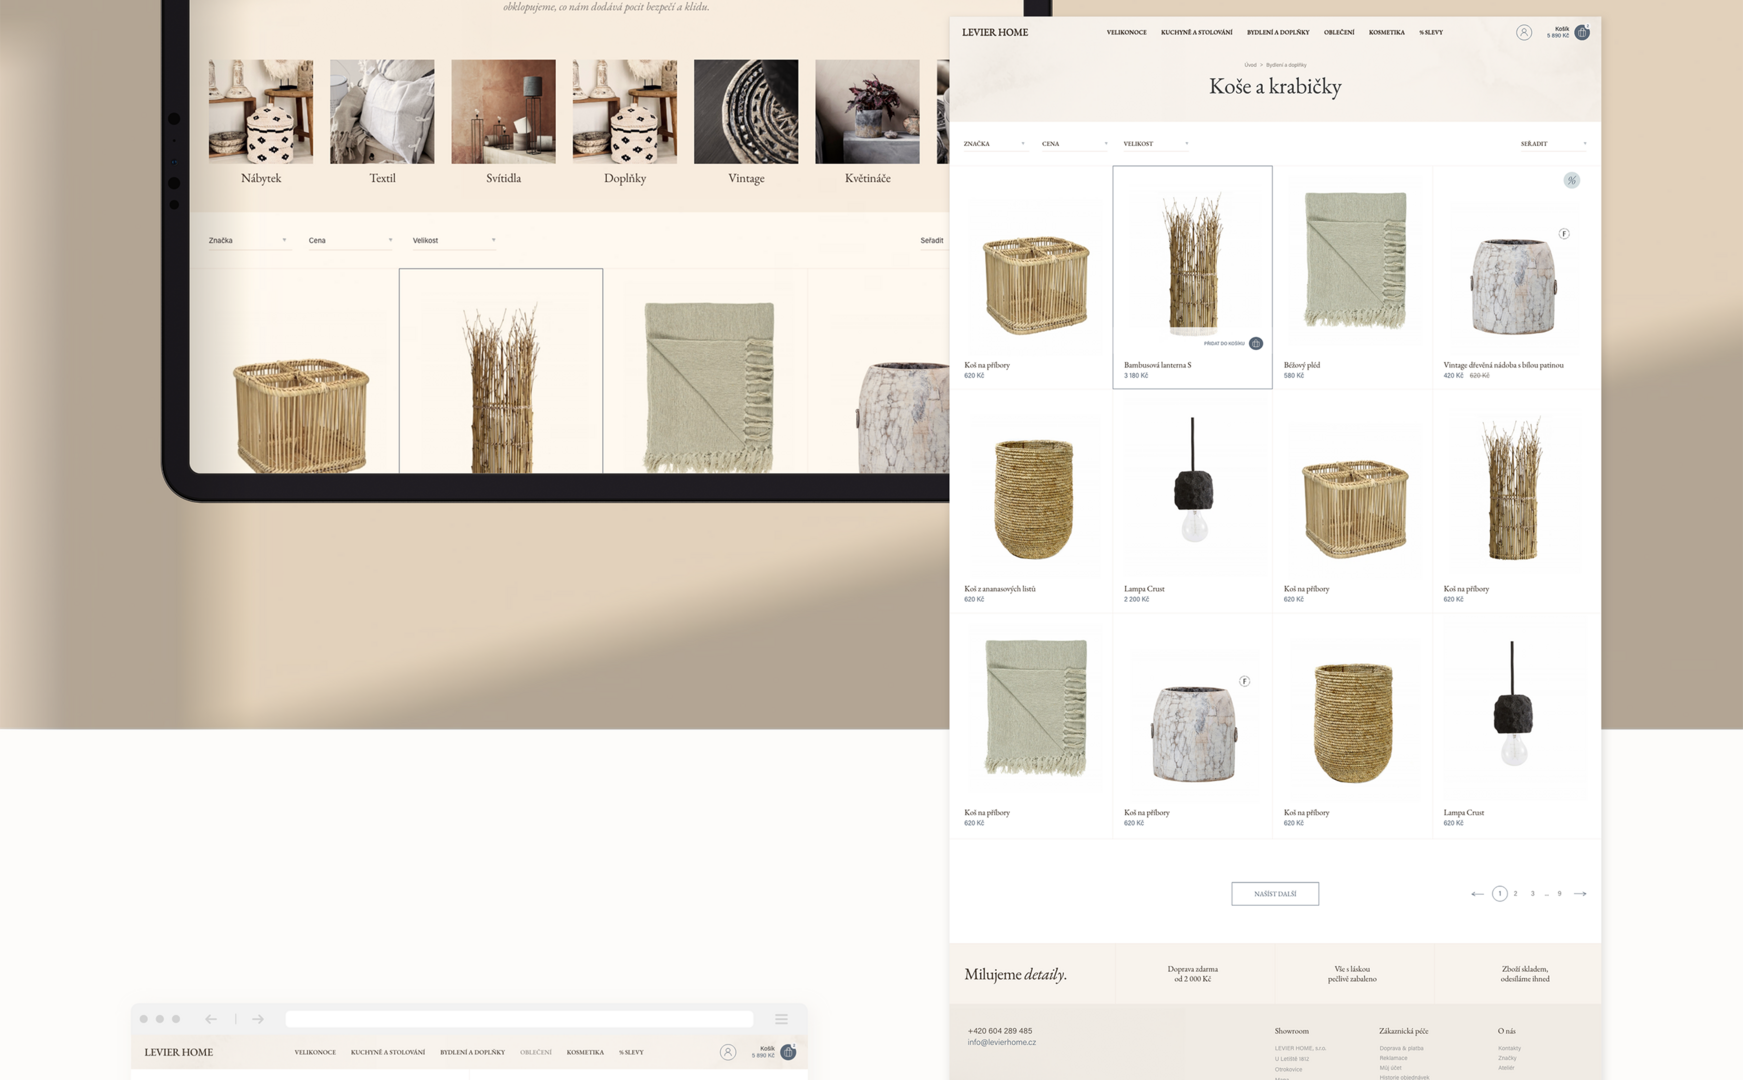Click the percent discount badge on the Vintage vase

coord(1571,181)
